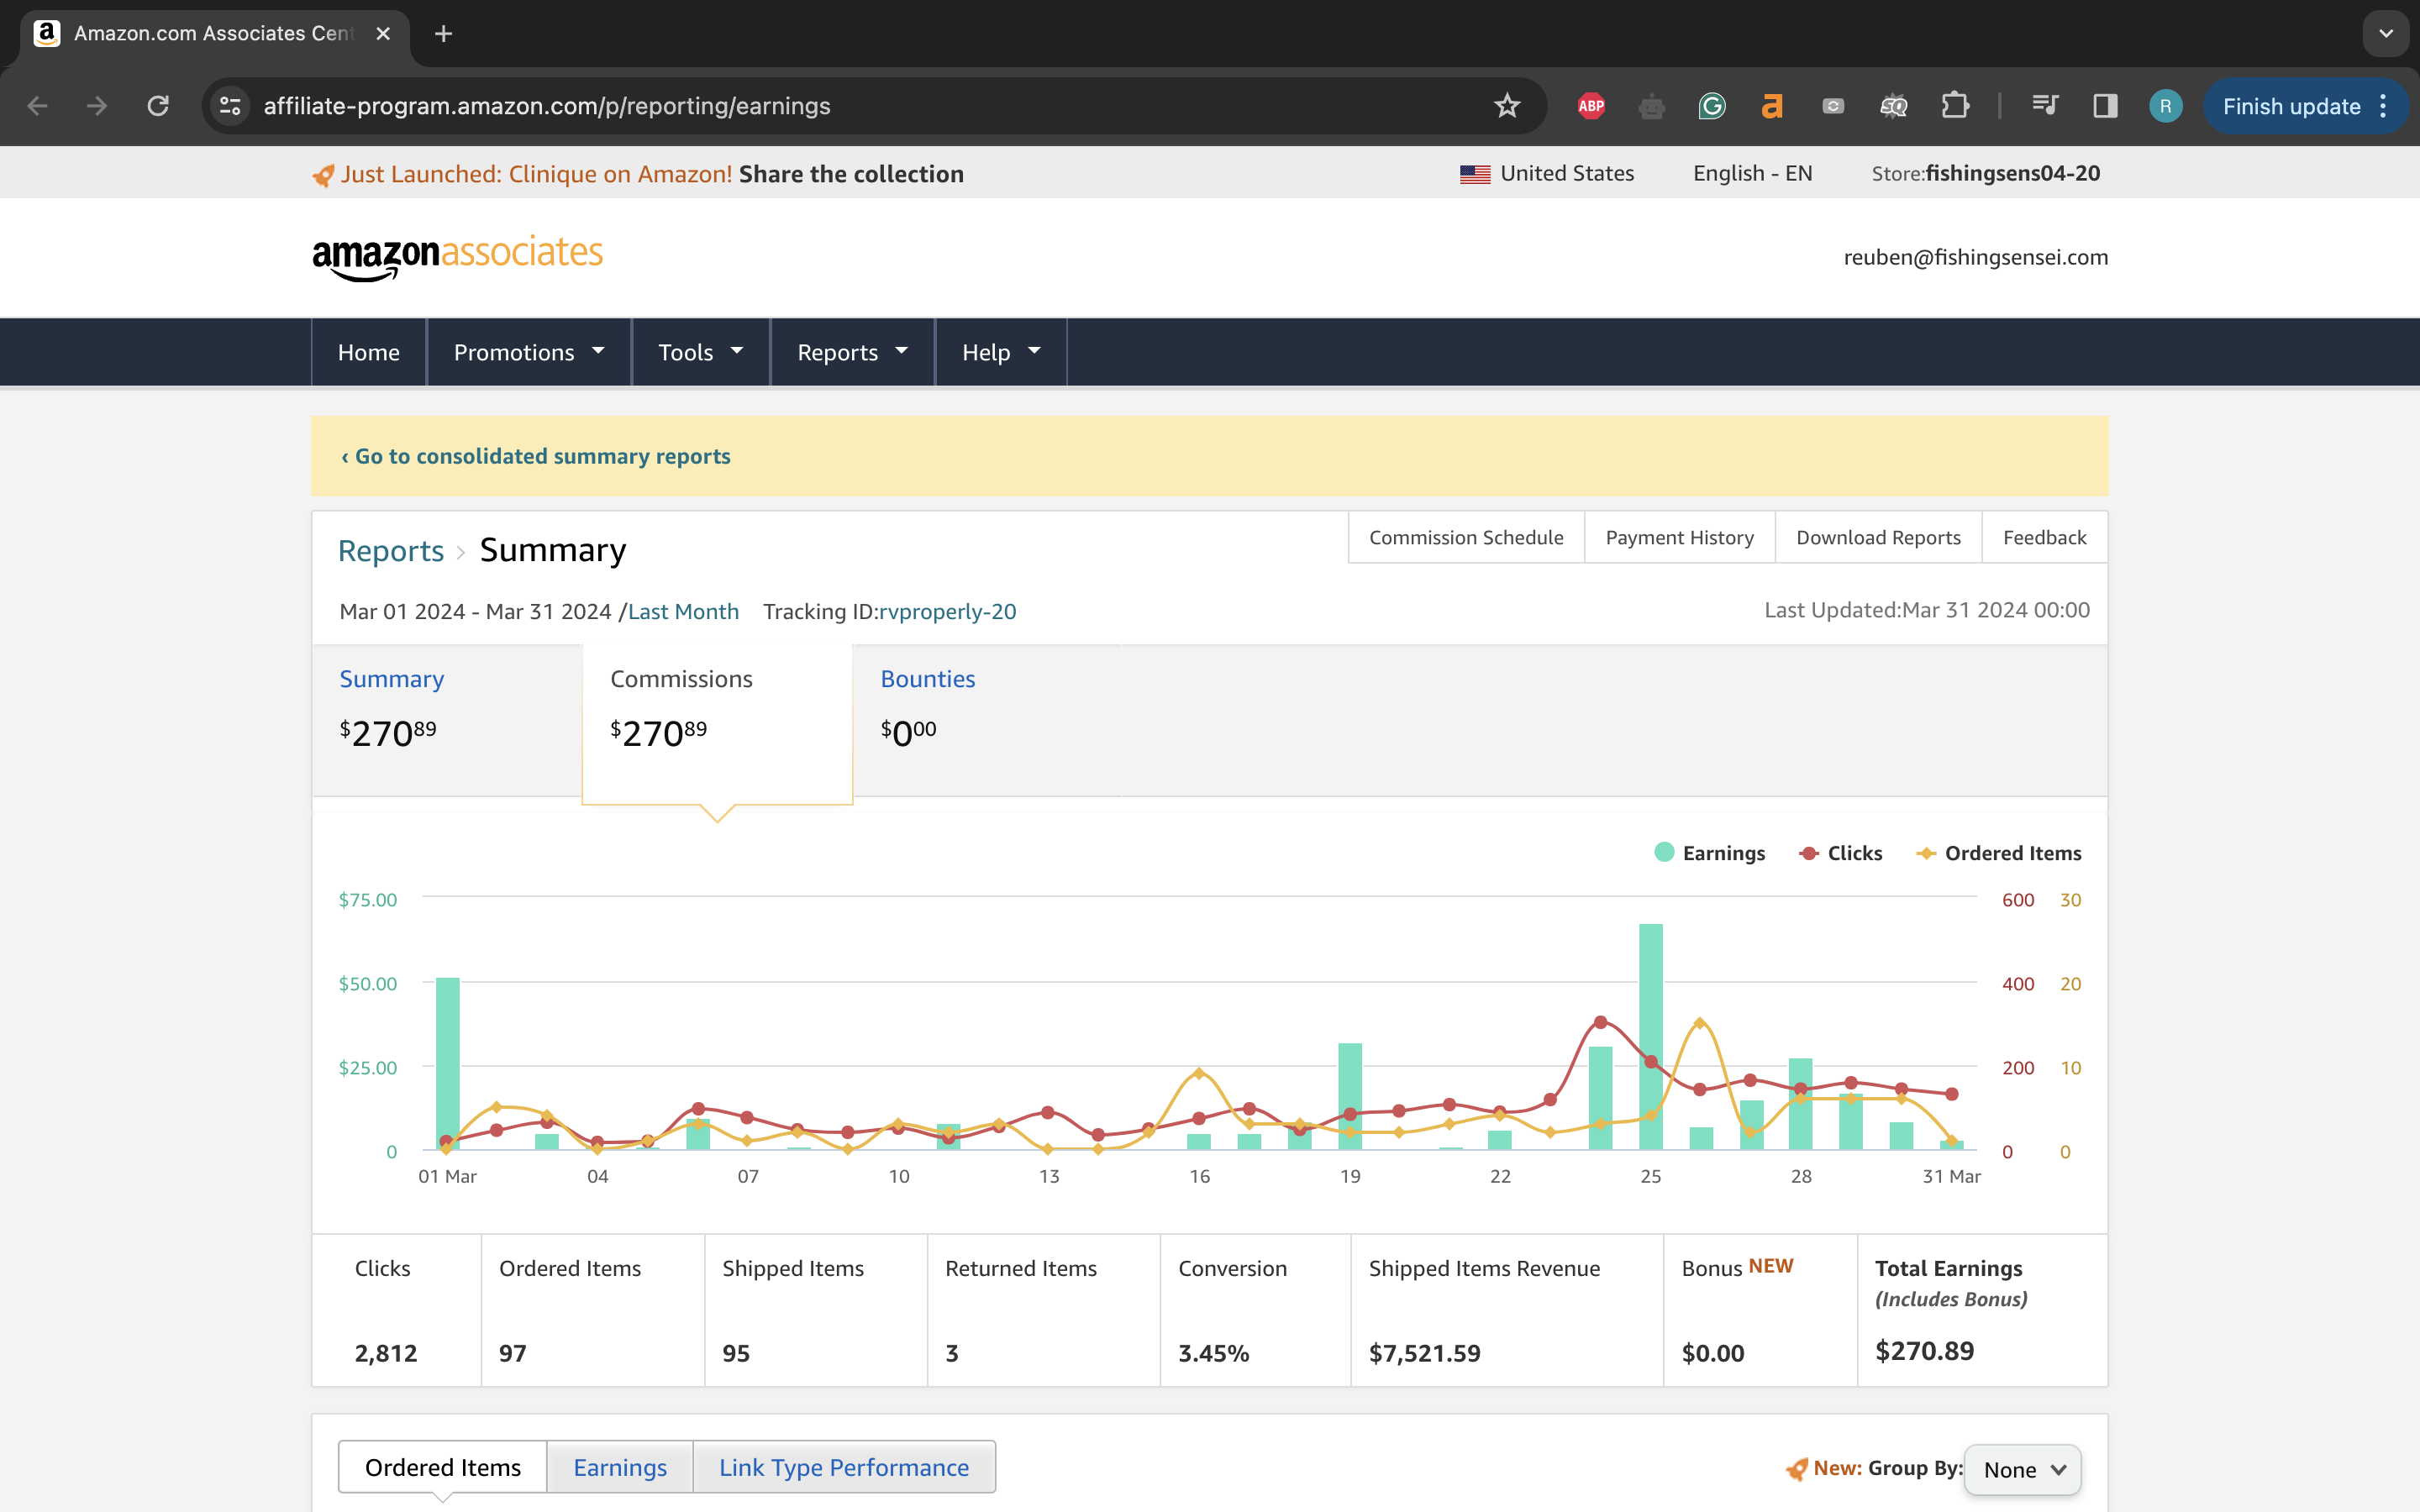
Task: Open the media controls icon
Action: (2045, 106)
